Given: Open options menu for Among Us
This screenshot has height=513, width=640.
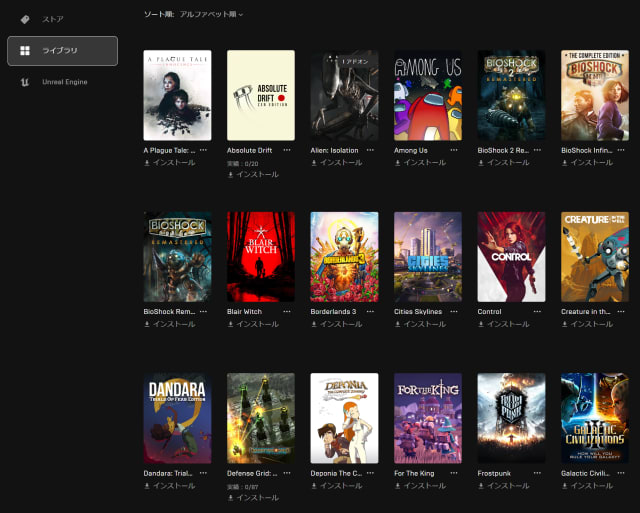Looking at the screenshot, I should click(454, 150).
